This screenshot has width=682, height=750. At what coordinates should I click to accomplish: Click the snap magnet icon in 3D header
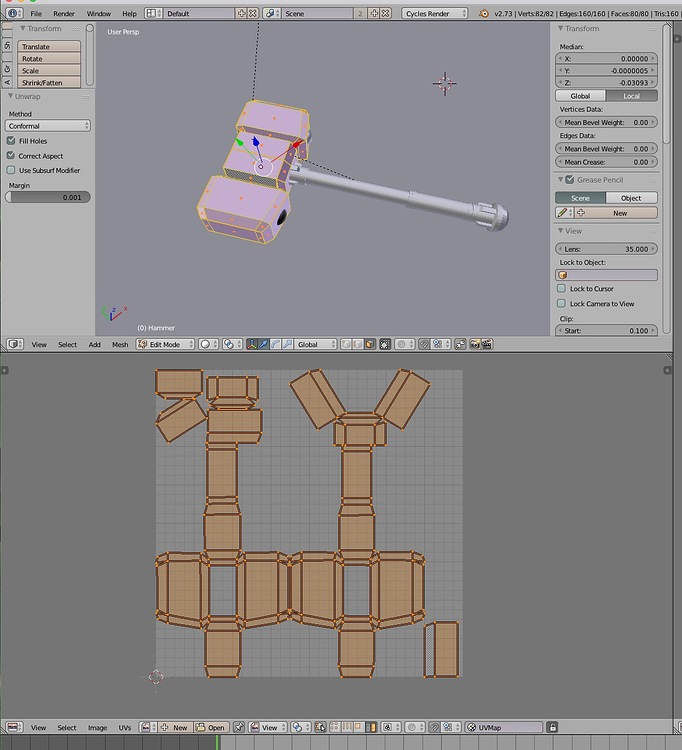(424, 344)
